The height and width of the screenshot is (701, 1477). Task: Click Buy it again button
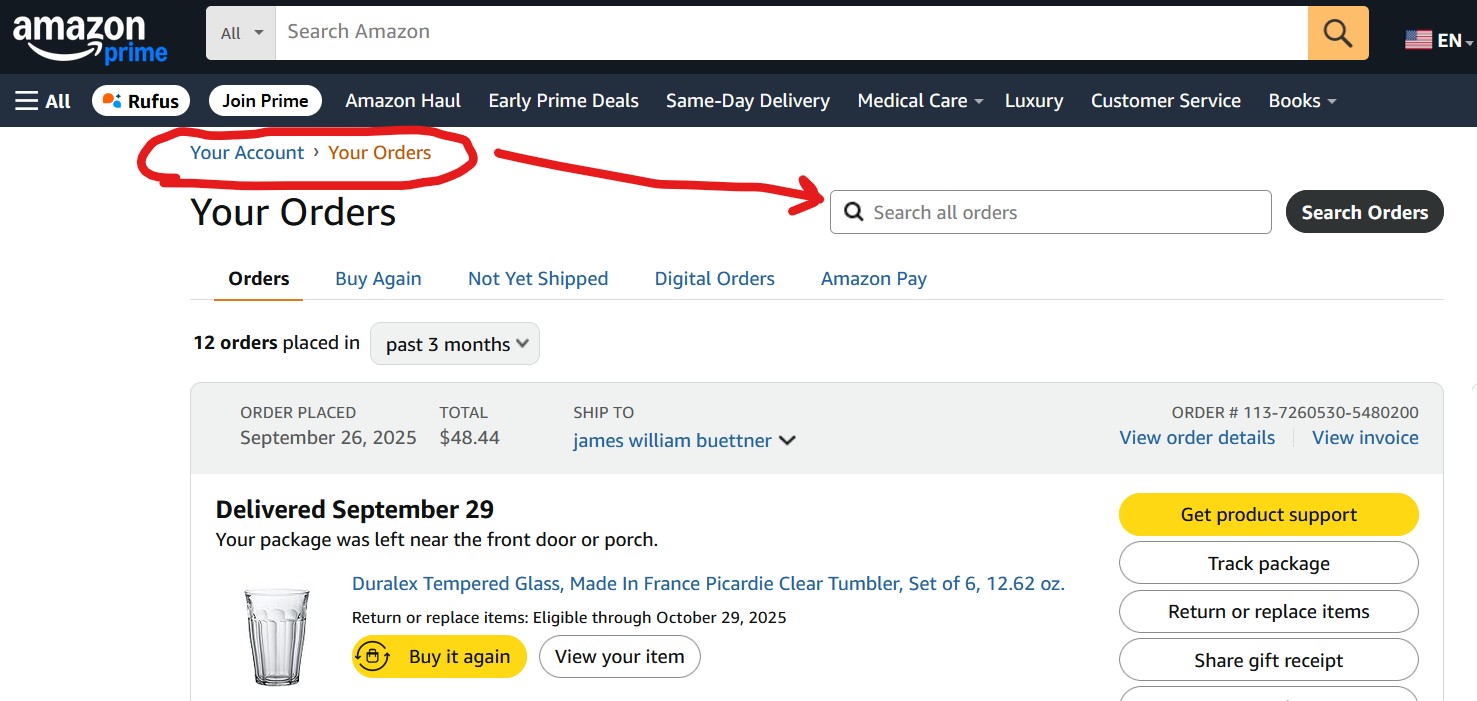439,657
